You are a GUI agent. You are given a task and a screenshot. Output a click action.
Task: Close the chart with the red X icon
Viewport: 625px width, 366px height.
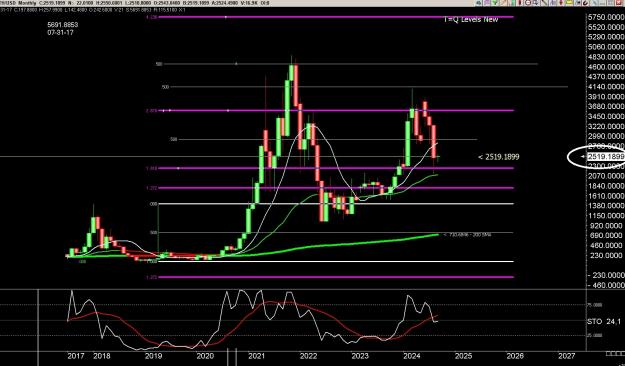(x=619, y=3)
